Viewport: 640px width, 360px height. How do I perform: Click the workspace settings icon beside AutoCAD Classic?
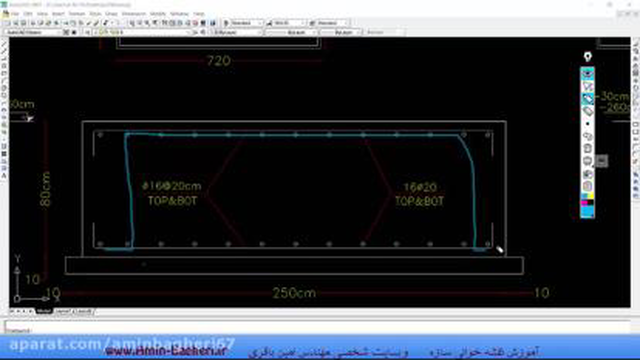point(66,32)
